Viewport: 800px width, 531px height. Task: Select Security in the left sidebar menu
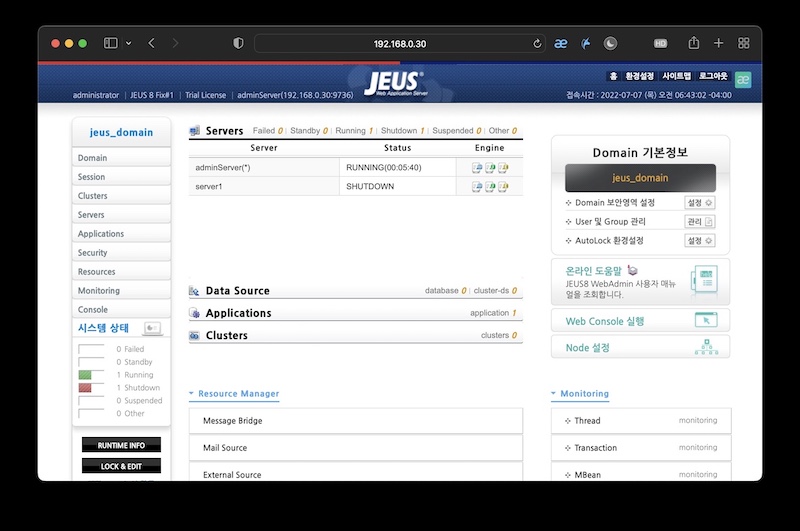pyautogui.click(x=93, y=253)
